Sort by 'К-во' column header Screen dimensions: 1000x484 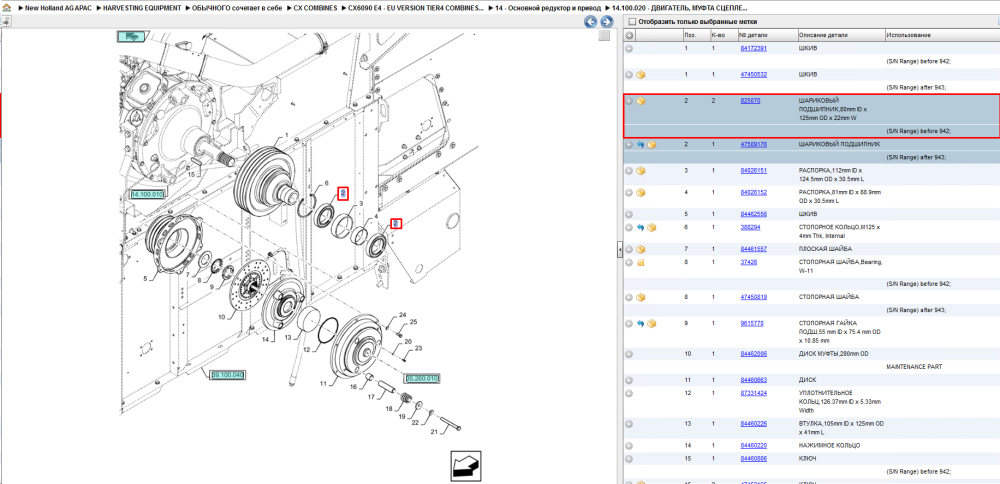pyautogui.click(x=717, y=35)
